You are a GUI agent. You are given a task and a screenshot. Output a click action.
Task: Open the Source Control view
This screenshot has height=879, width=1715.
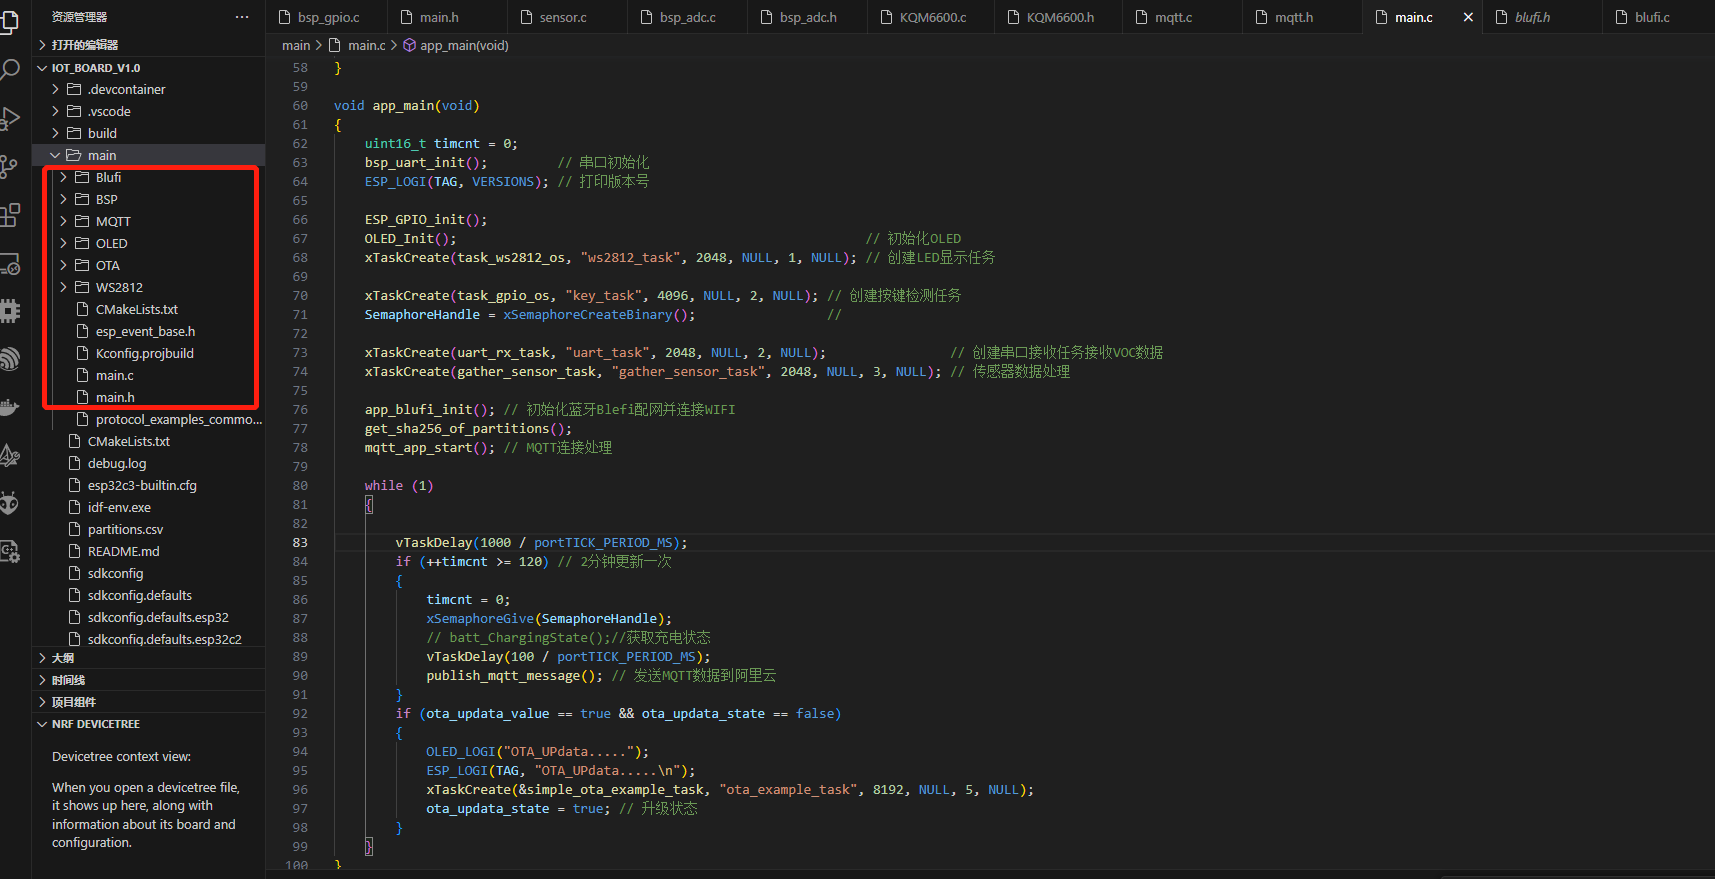point(9,167)
